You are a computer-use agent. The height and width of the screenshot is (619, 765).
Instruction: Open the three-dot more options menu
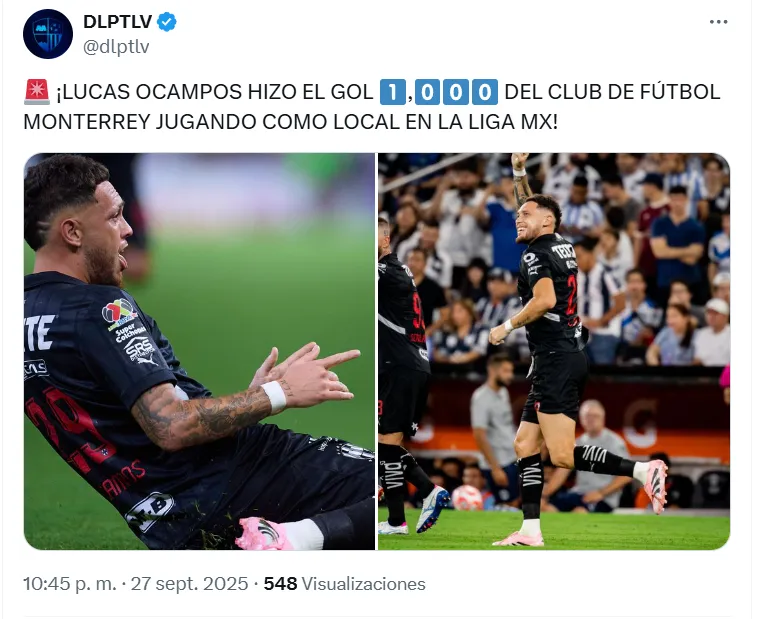click(x=718, y=22)
